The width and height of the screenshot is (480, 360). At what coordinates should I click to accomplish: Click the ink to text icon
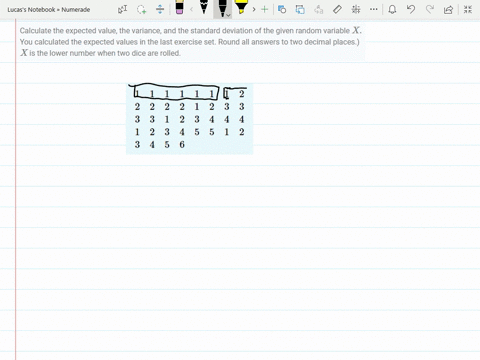click(x=319, y=9)
